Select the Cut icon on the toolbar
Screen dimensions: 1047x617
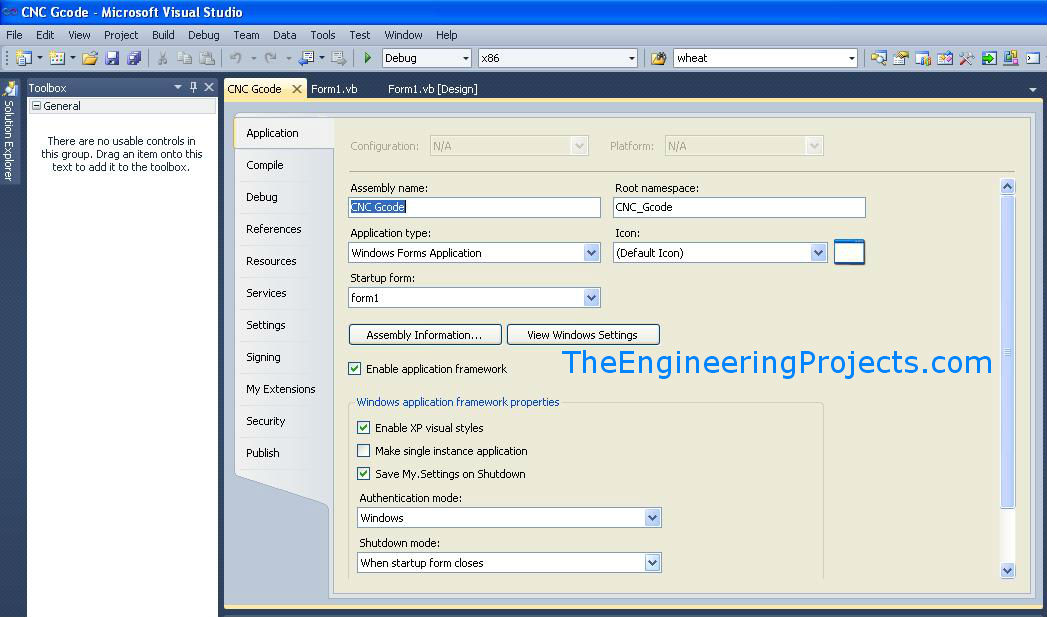(162, 58)
